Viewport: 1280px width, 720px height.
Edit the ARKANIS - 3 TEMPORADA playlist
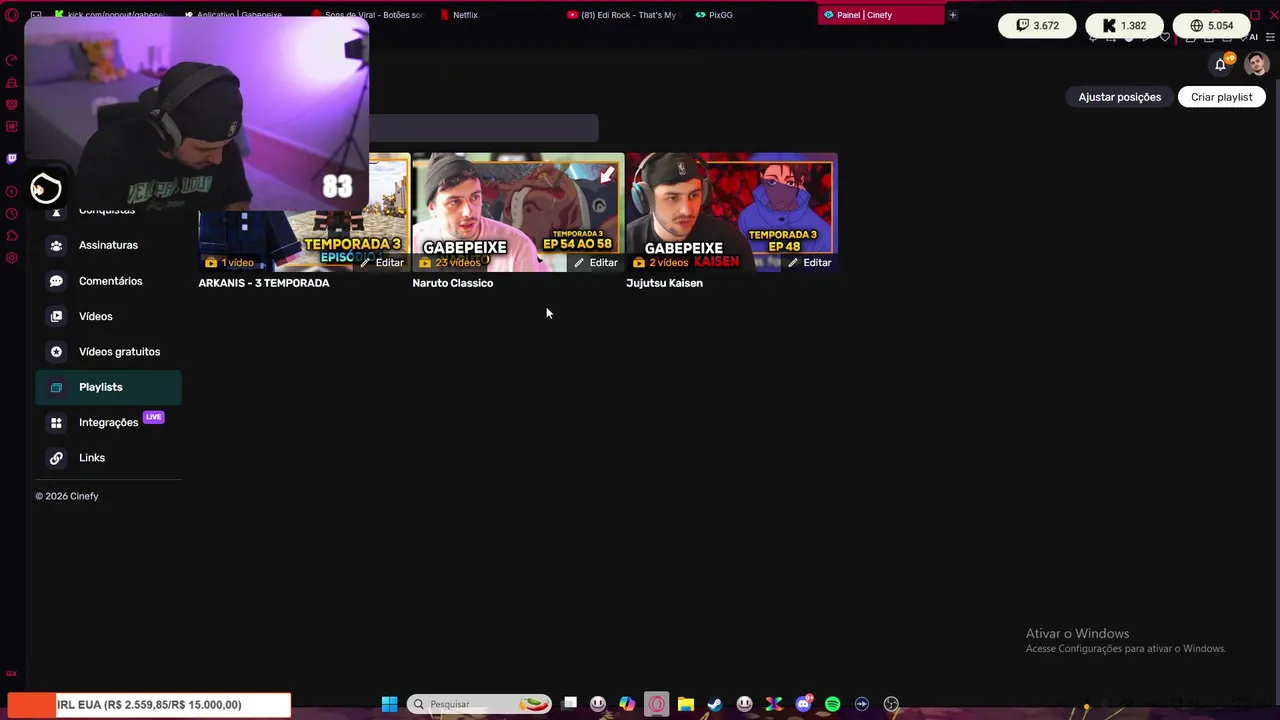tap(382, 262)
